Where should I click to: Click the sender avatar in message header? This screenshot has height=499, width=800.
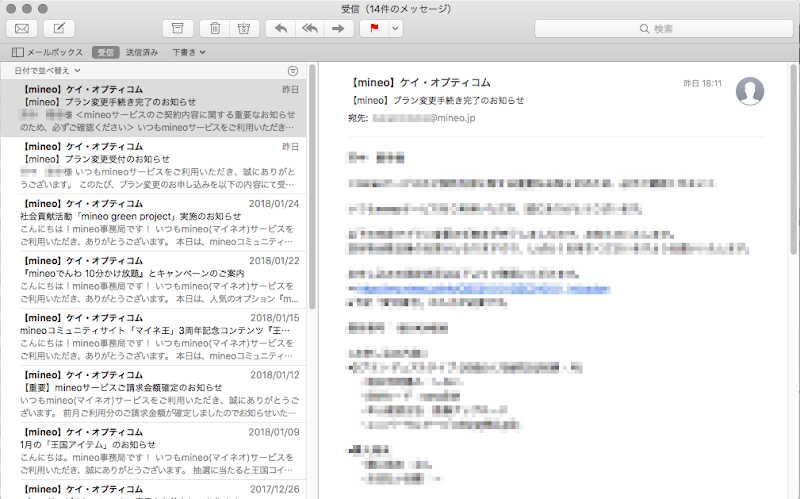[749, 91]
